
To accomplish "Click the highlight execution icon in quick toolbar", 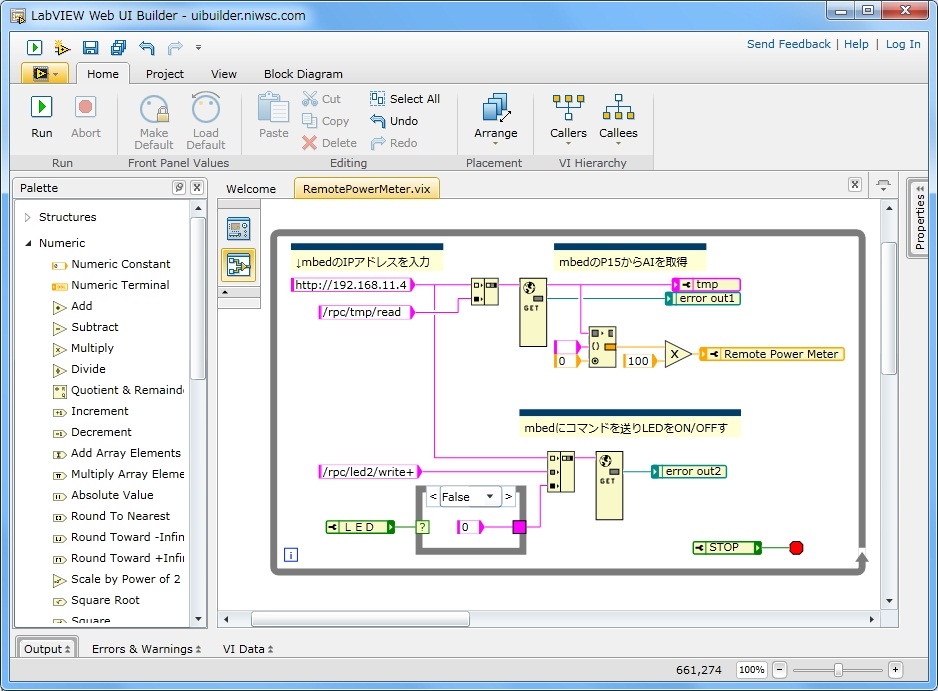I will [x=62, y=47].
